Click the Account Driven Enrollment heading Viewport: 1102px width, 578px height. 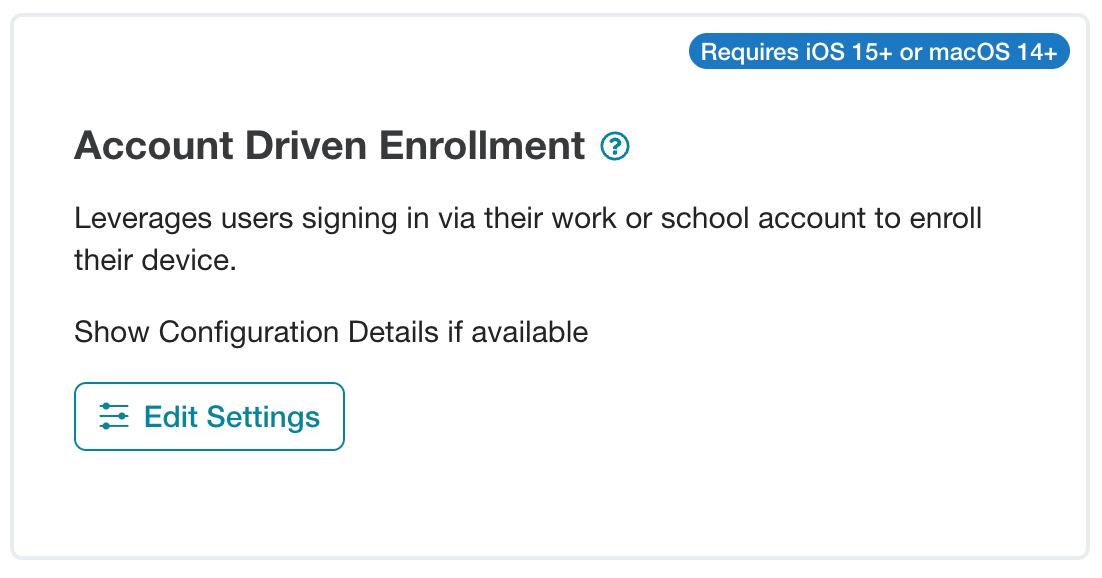click(x=330, y=146)
